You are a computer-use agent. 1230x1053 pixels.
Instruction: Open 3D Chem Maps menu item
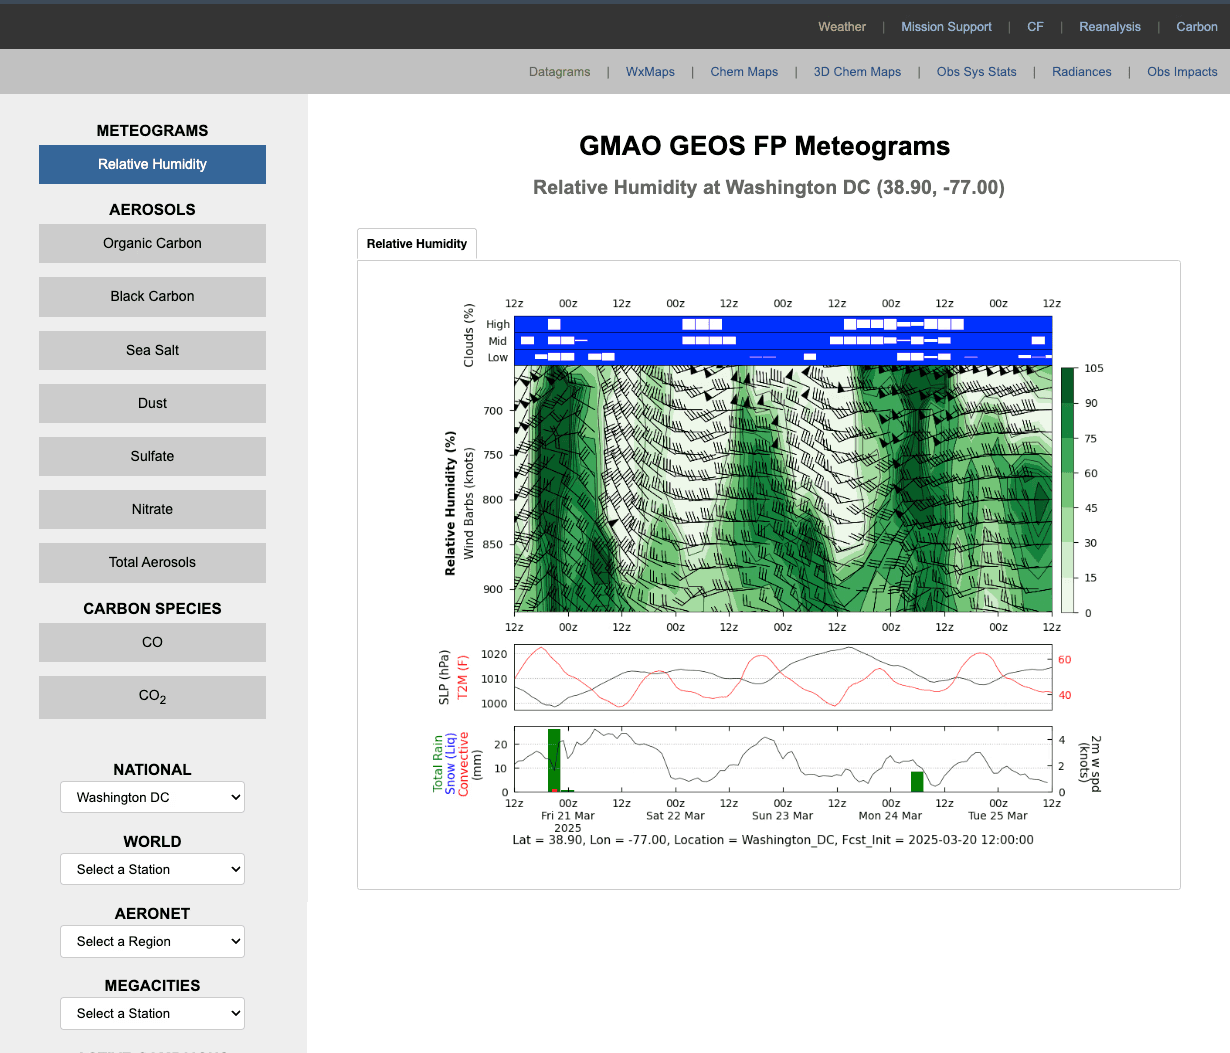(x=857, y=72)
